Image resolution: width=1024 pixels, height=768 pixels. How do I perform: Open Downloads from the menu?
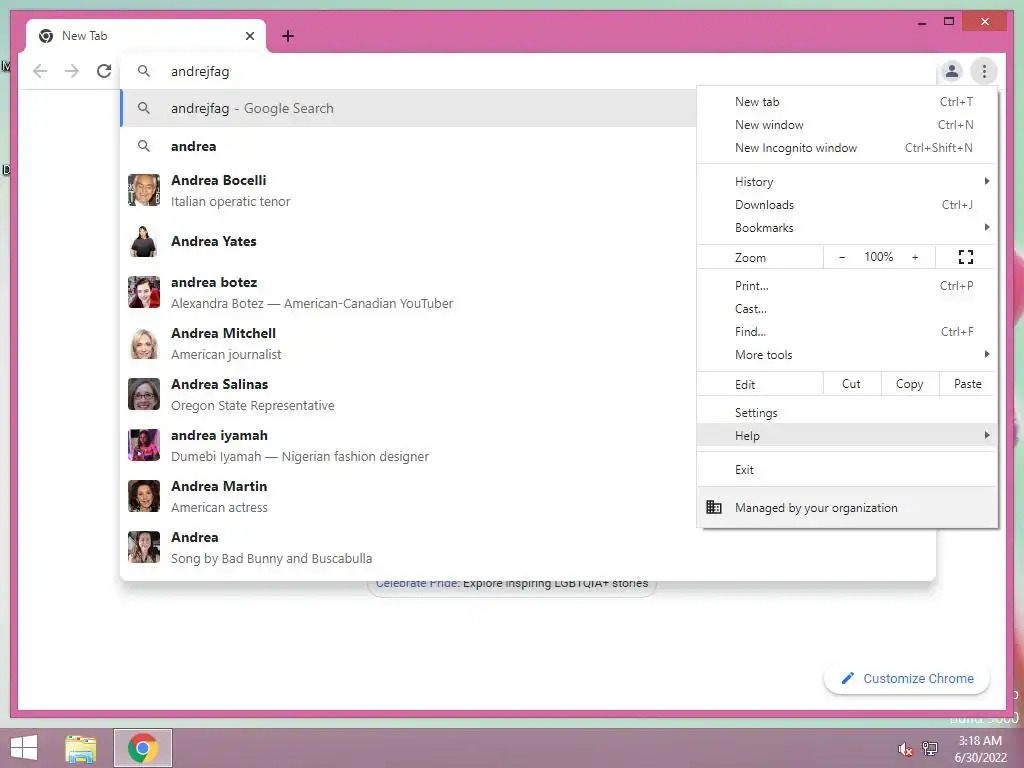tap(847, 204)
